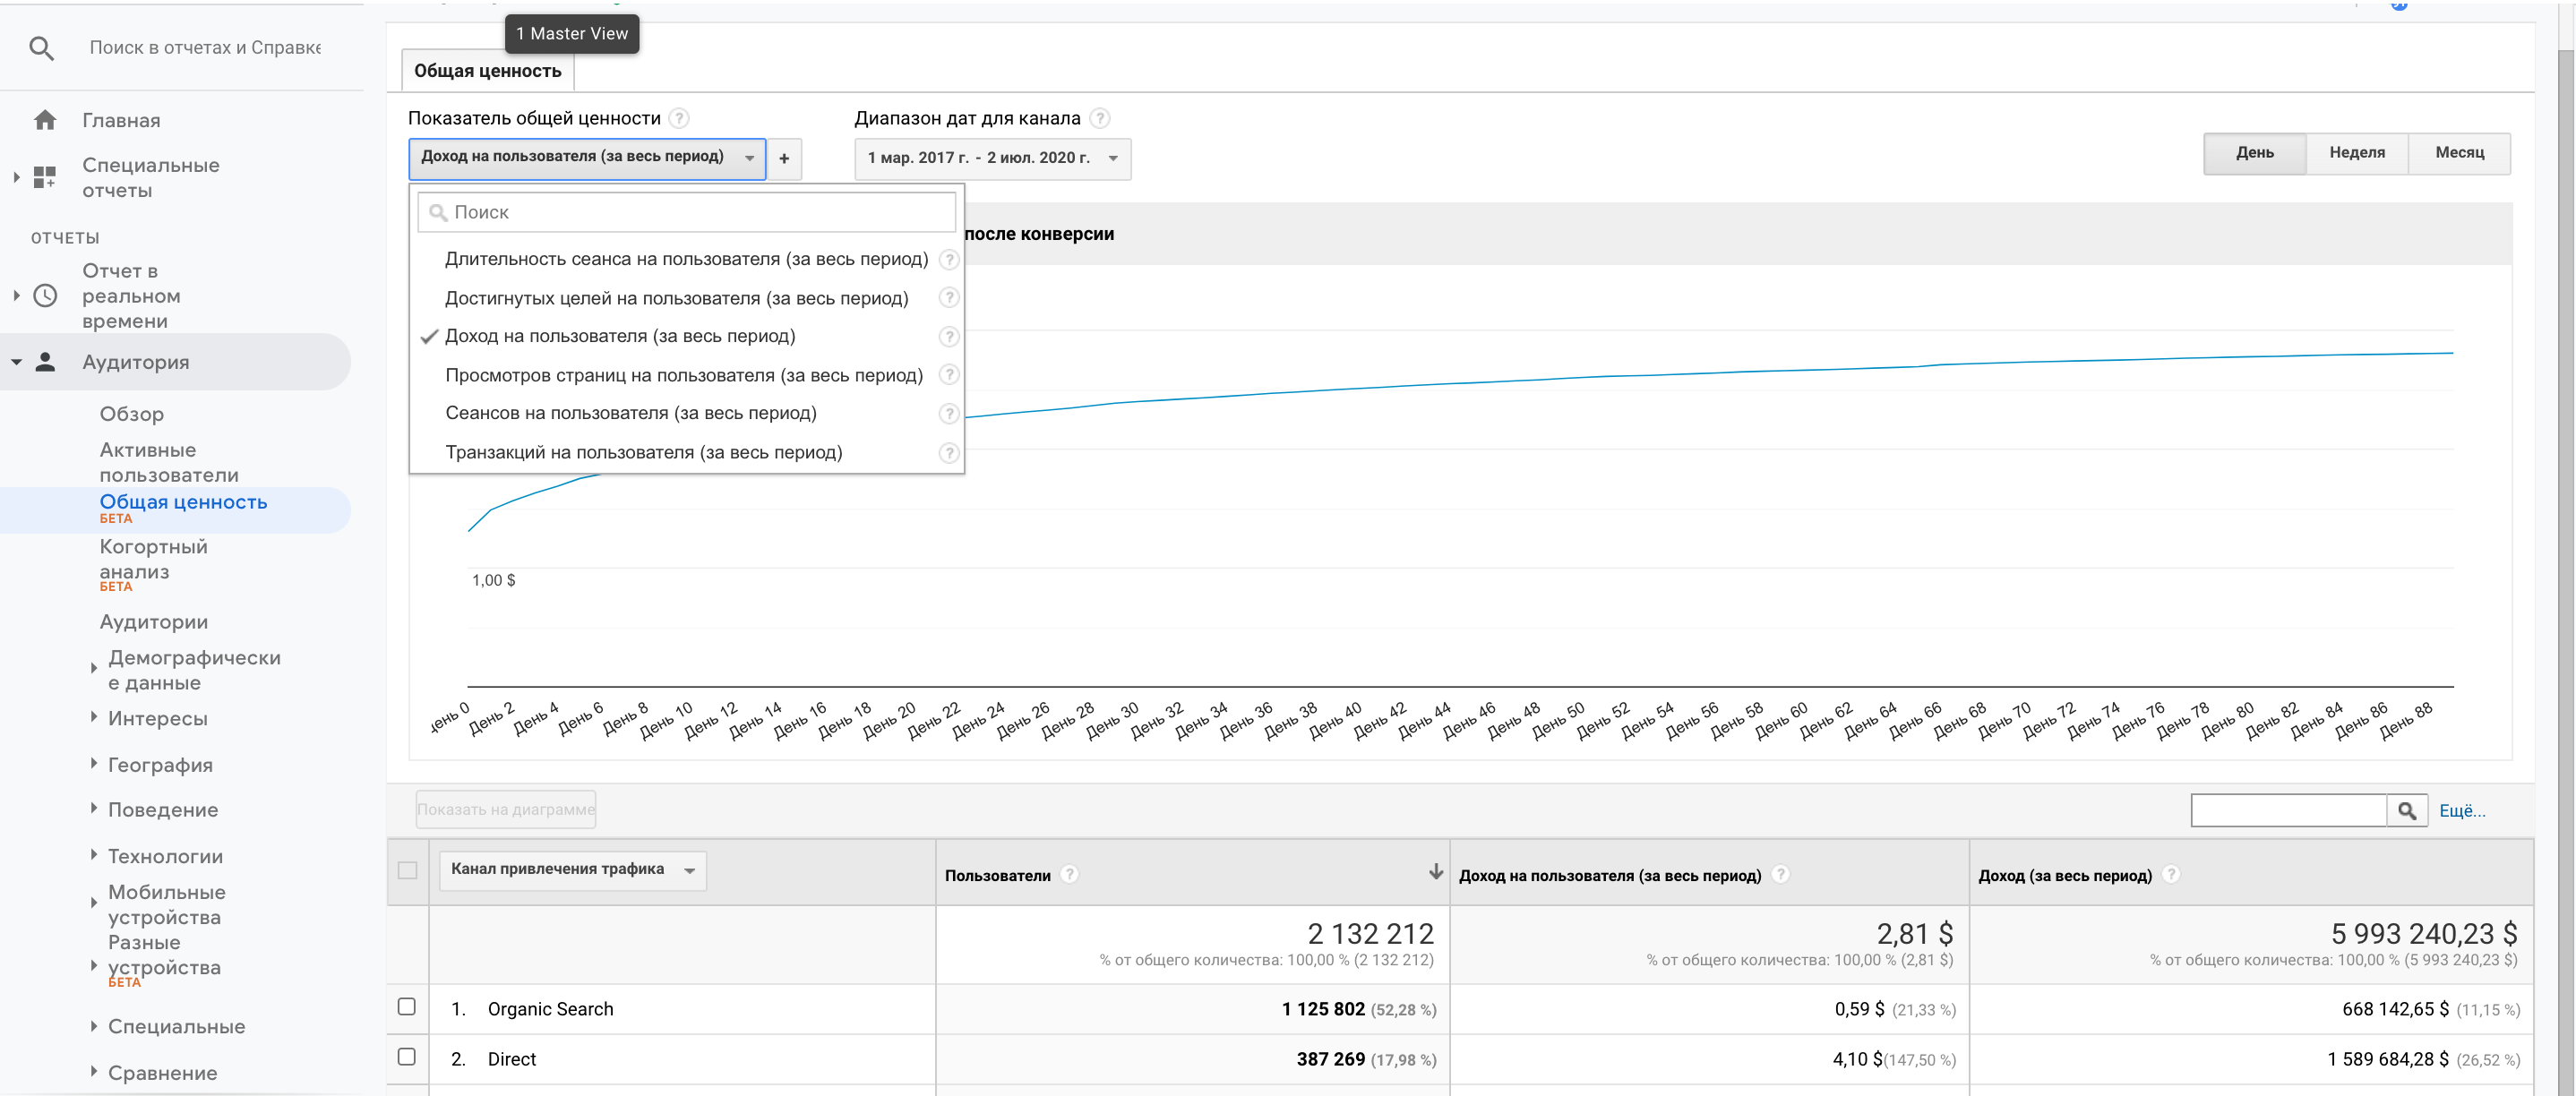The width and height of the screenshot is (2576, 1096).
Task: Expand the Технологии submenu
Action: coord(94,855)
